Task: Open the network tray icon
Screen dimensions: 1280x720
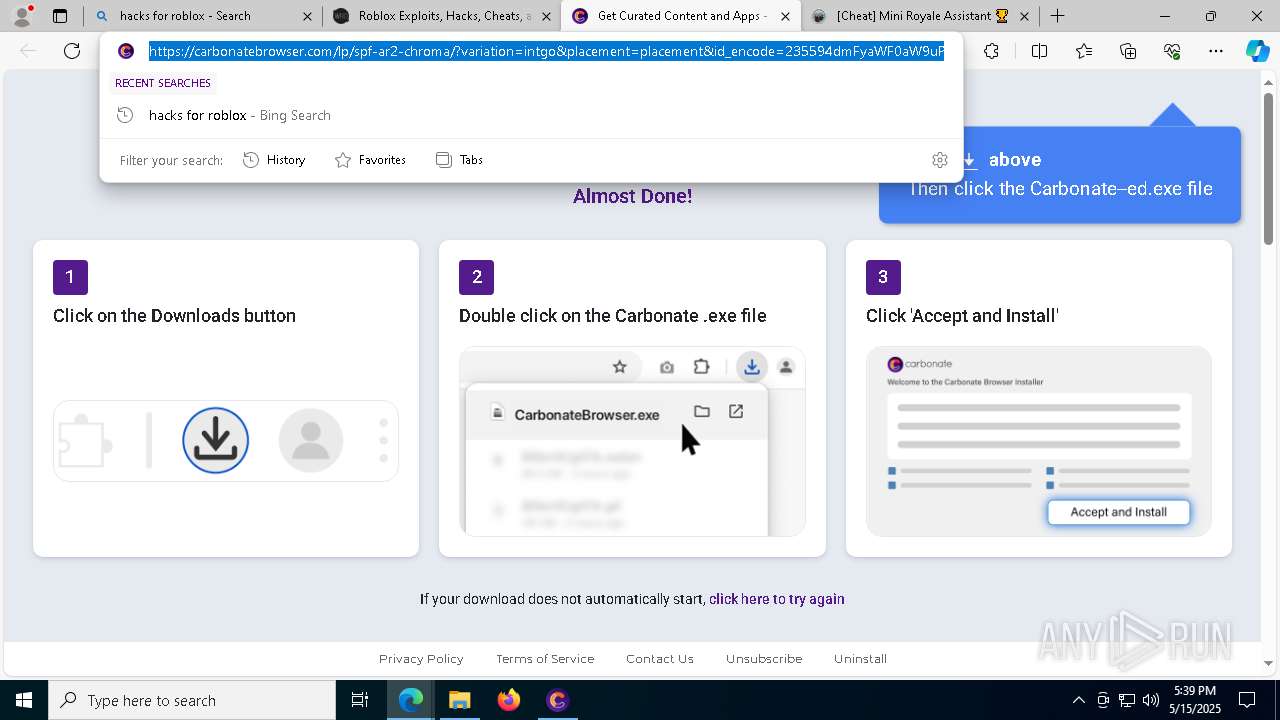Action: pos(1127,700)
